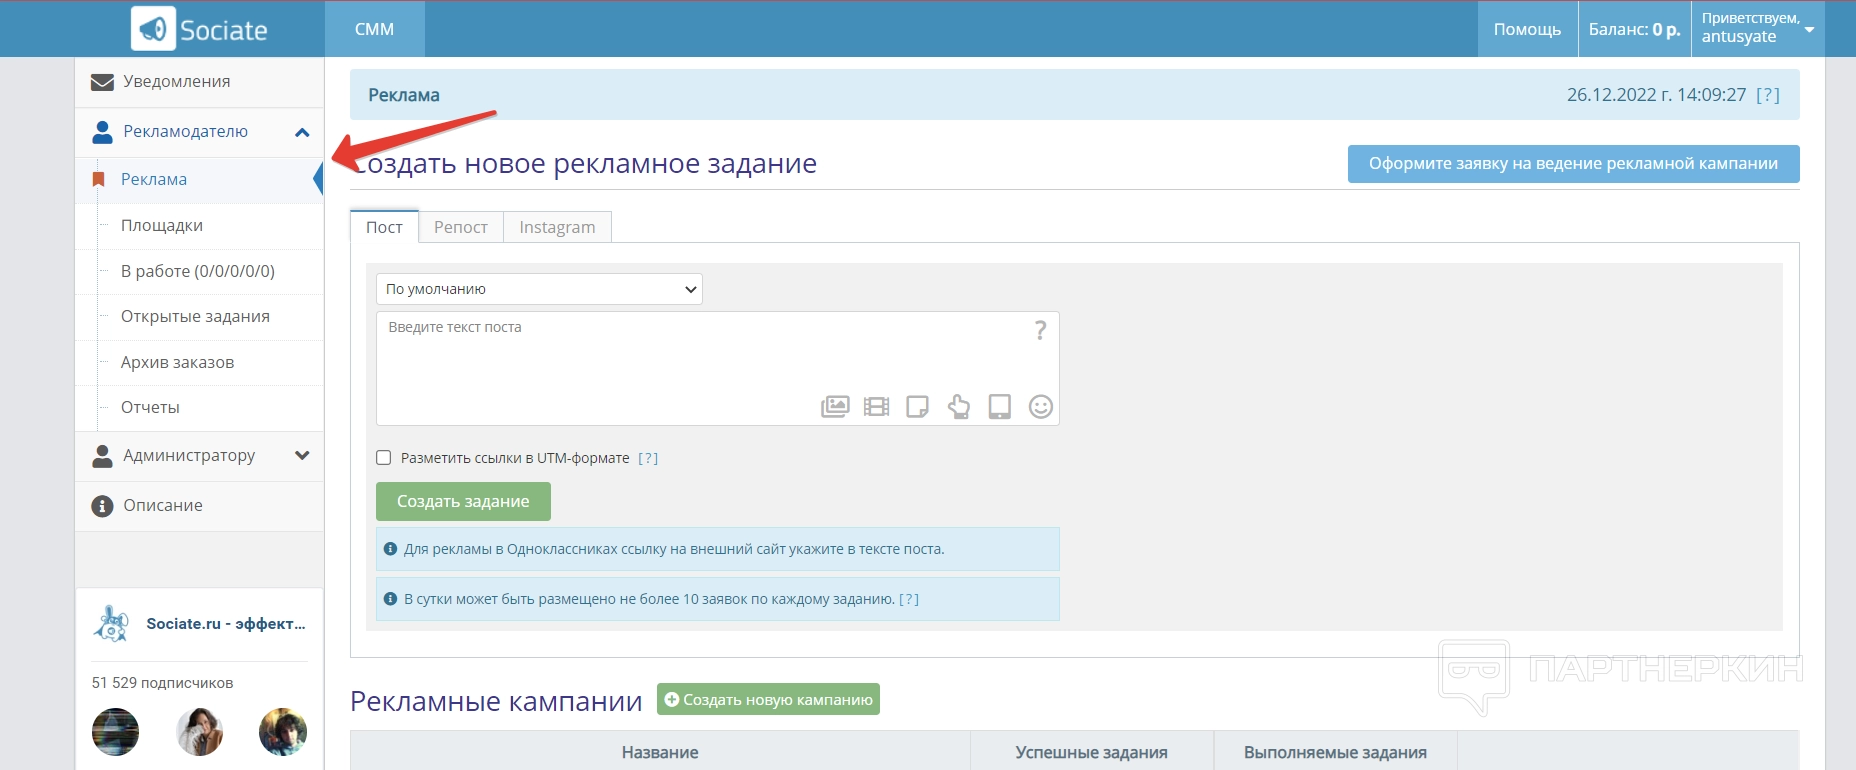Click the tablet device icon in editor
This screenshot has height=770, width=1856.
[999, 406]
